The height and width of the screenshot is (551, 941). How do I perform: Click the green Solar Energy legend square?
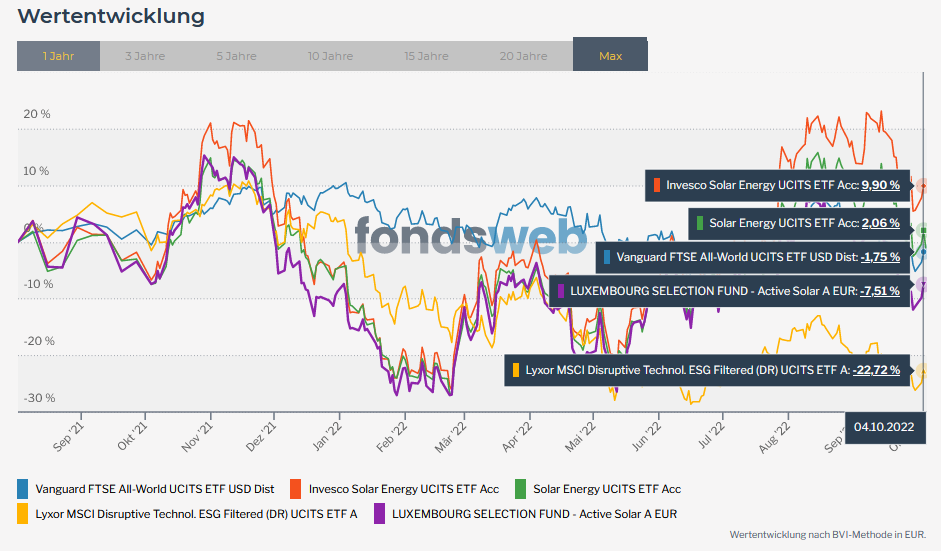pos(520,489)
